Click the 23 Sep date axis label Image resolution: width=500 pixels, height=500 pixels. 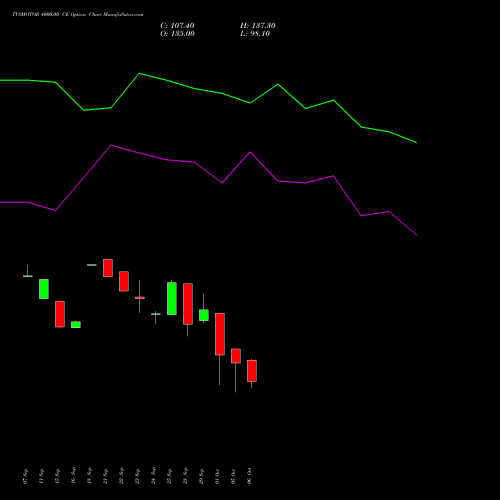(138, 476)
